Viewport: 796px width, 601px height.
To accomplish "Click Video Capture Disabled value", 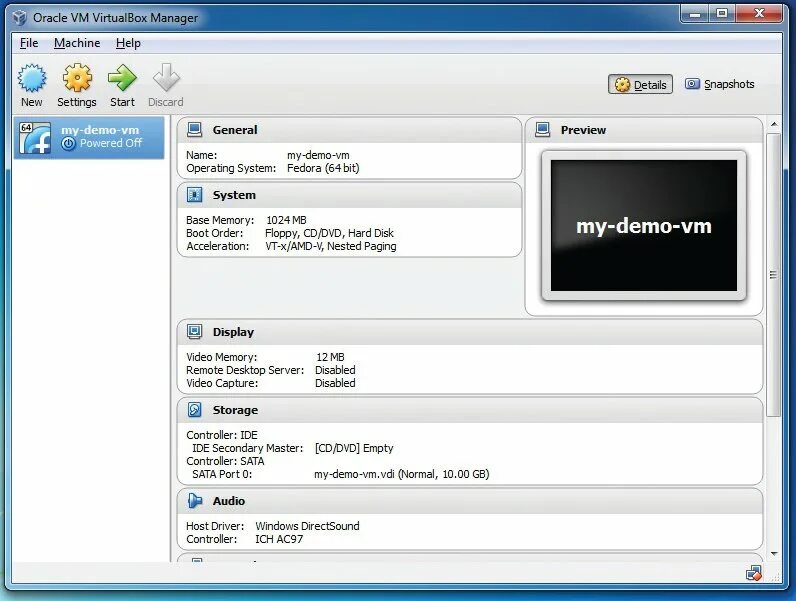I will click(x=335, y=383).
